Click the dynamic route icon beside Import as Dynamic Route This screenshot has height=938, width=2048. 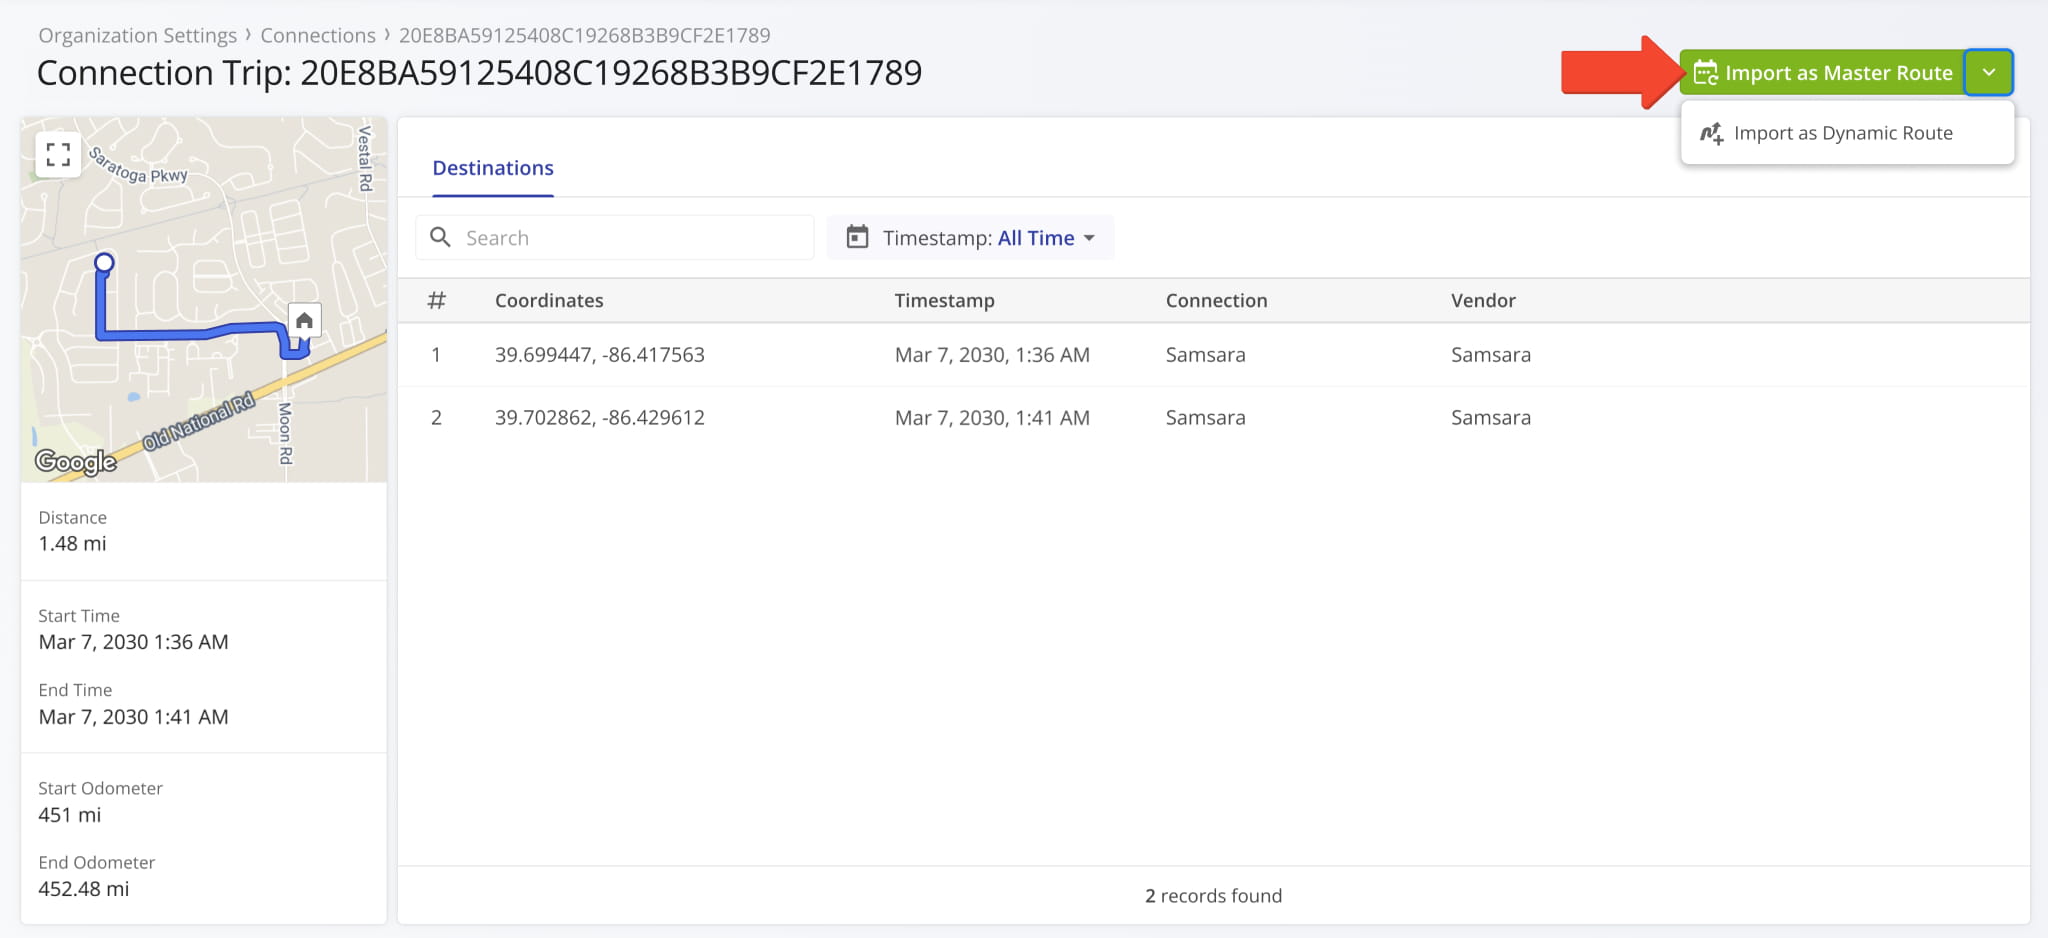[x=1712, y=132]
